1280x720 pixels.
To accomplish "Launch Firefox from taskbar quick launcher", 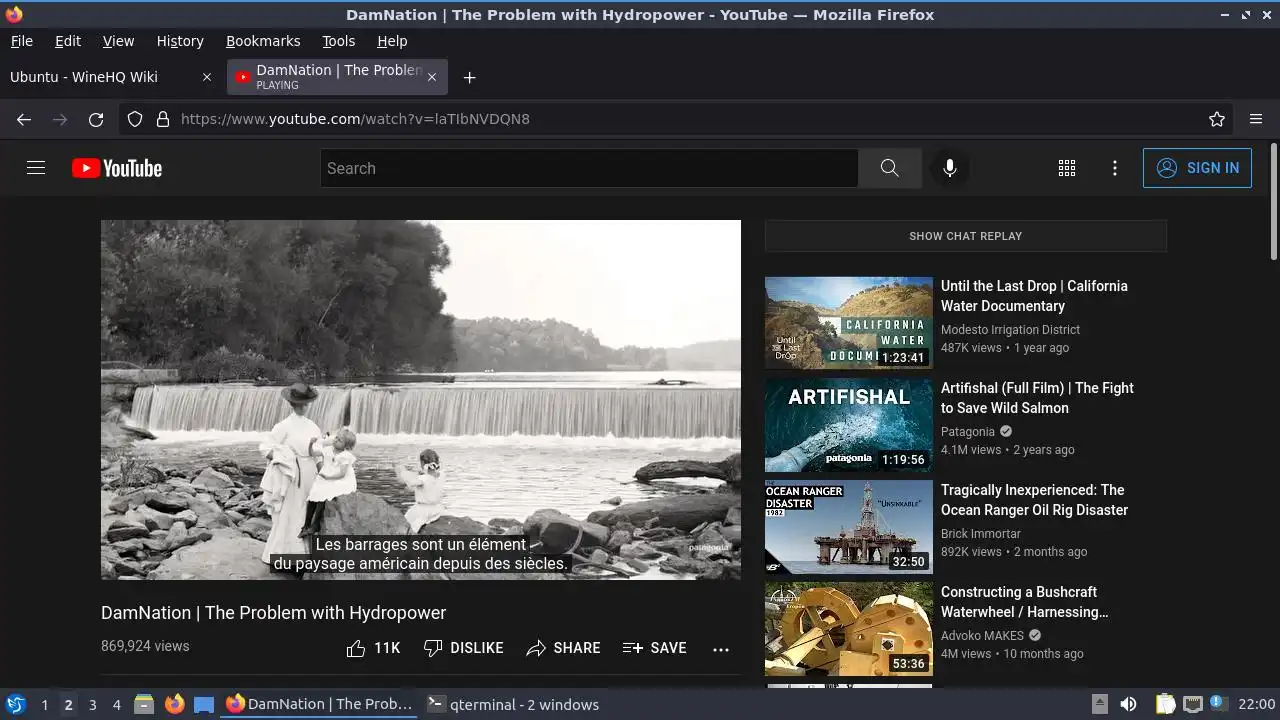I will click(174, 704).
